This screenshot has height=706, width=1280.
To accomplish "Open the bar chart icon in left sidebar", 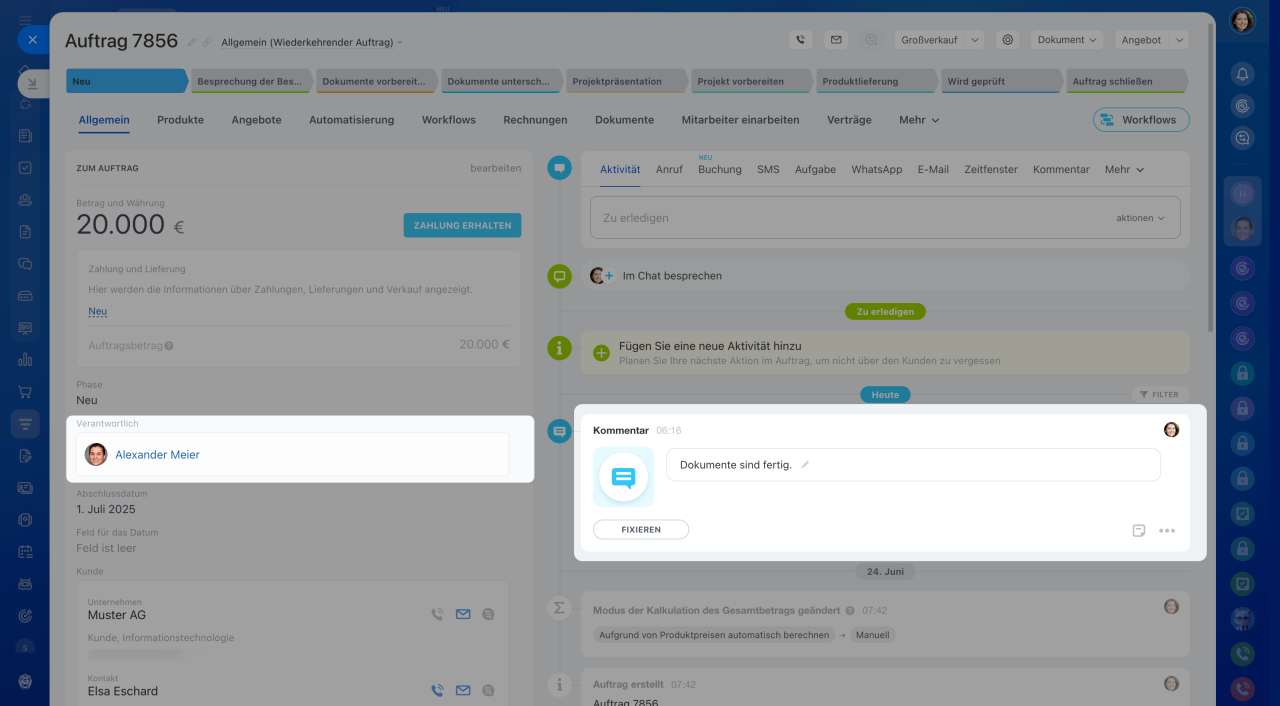I will [x=25, y=360].
